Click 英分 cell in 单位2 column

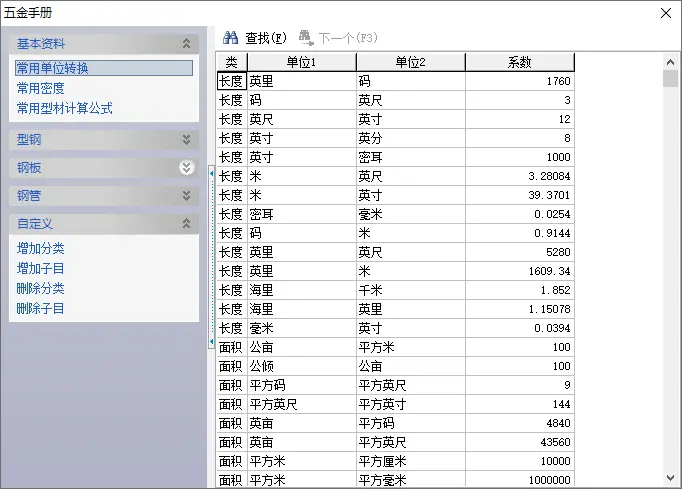[411, 138]
